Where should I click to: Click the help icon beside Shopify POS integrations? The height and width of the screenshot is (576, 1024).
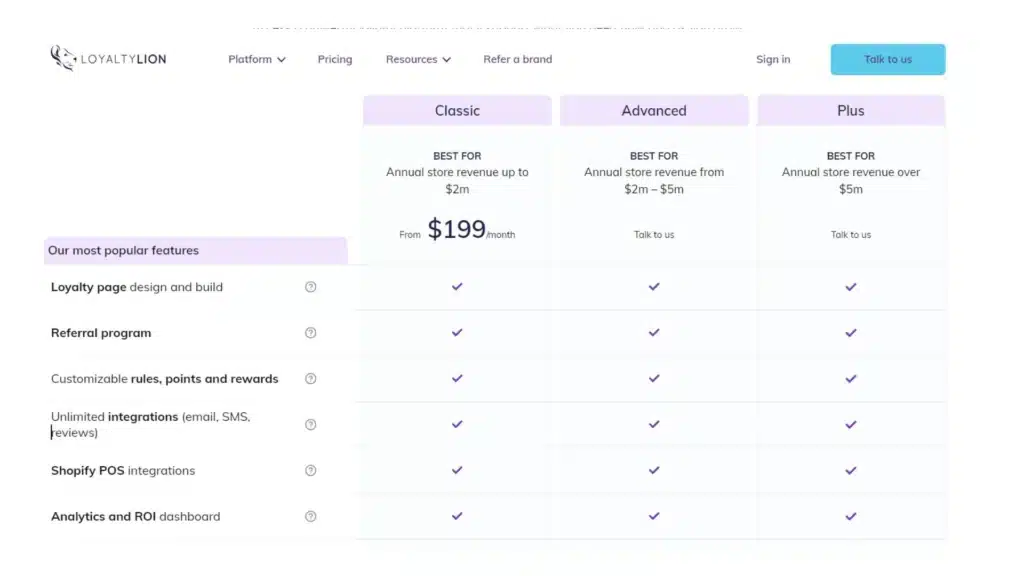tap(311, 470)
